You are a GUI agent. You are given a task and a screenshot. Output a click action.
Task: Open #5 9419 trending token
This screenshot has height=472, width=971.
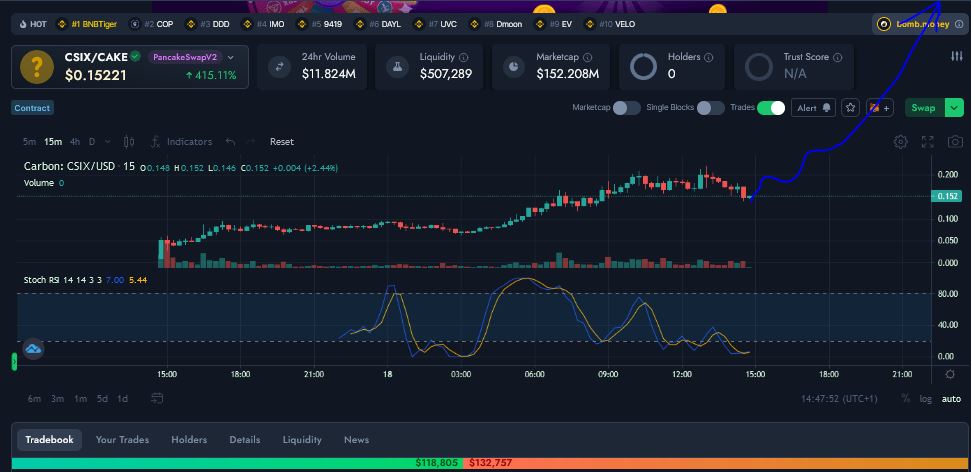coord(320,25)
